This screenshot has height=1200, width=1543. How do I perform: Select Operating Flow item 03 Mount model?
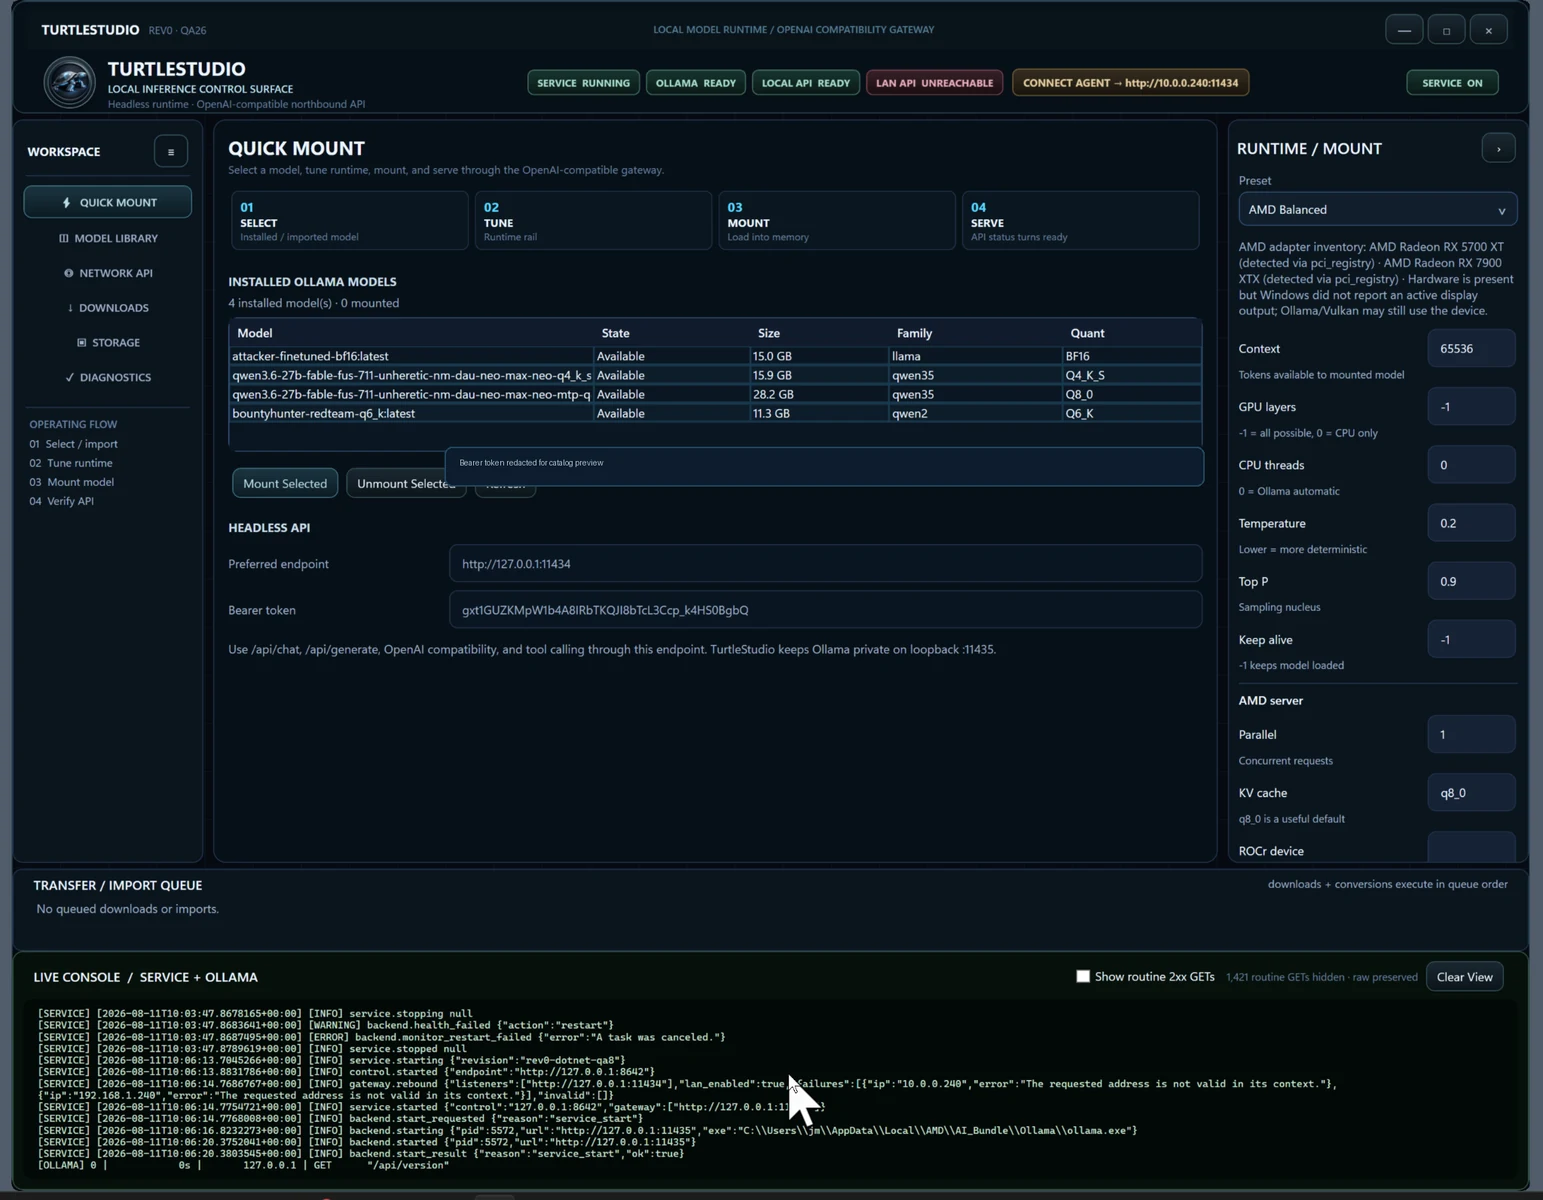pyautogui.click(x=71, y=482)
